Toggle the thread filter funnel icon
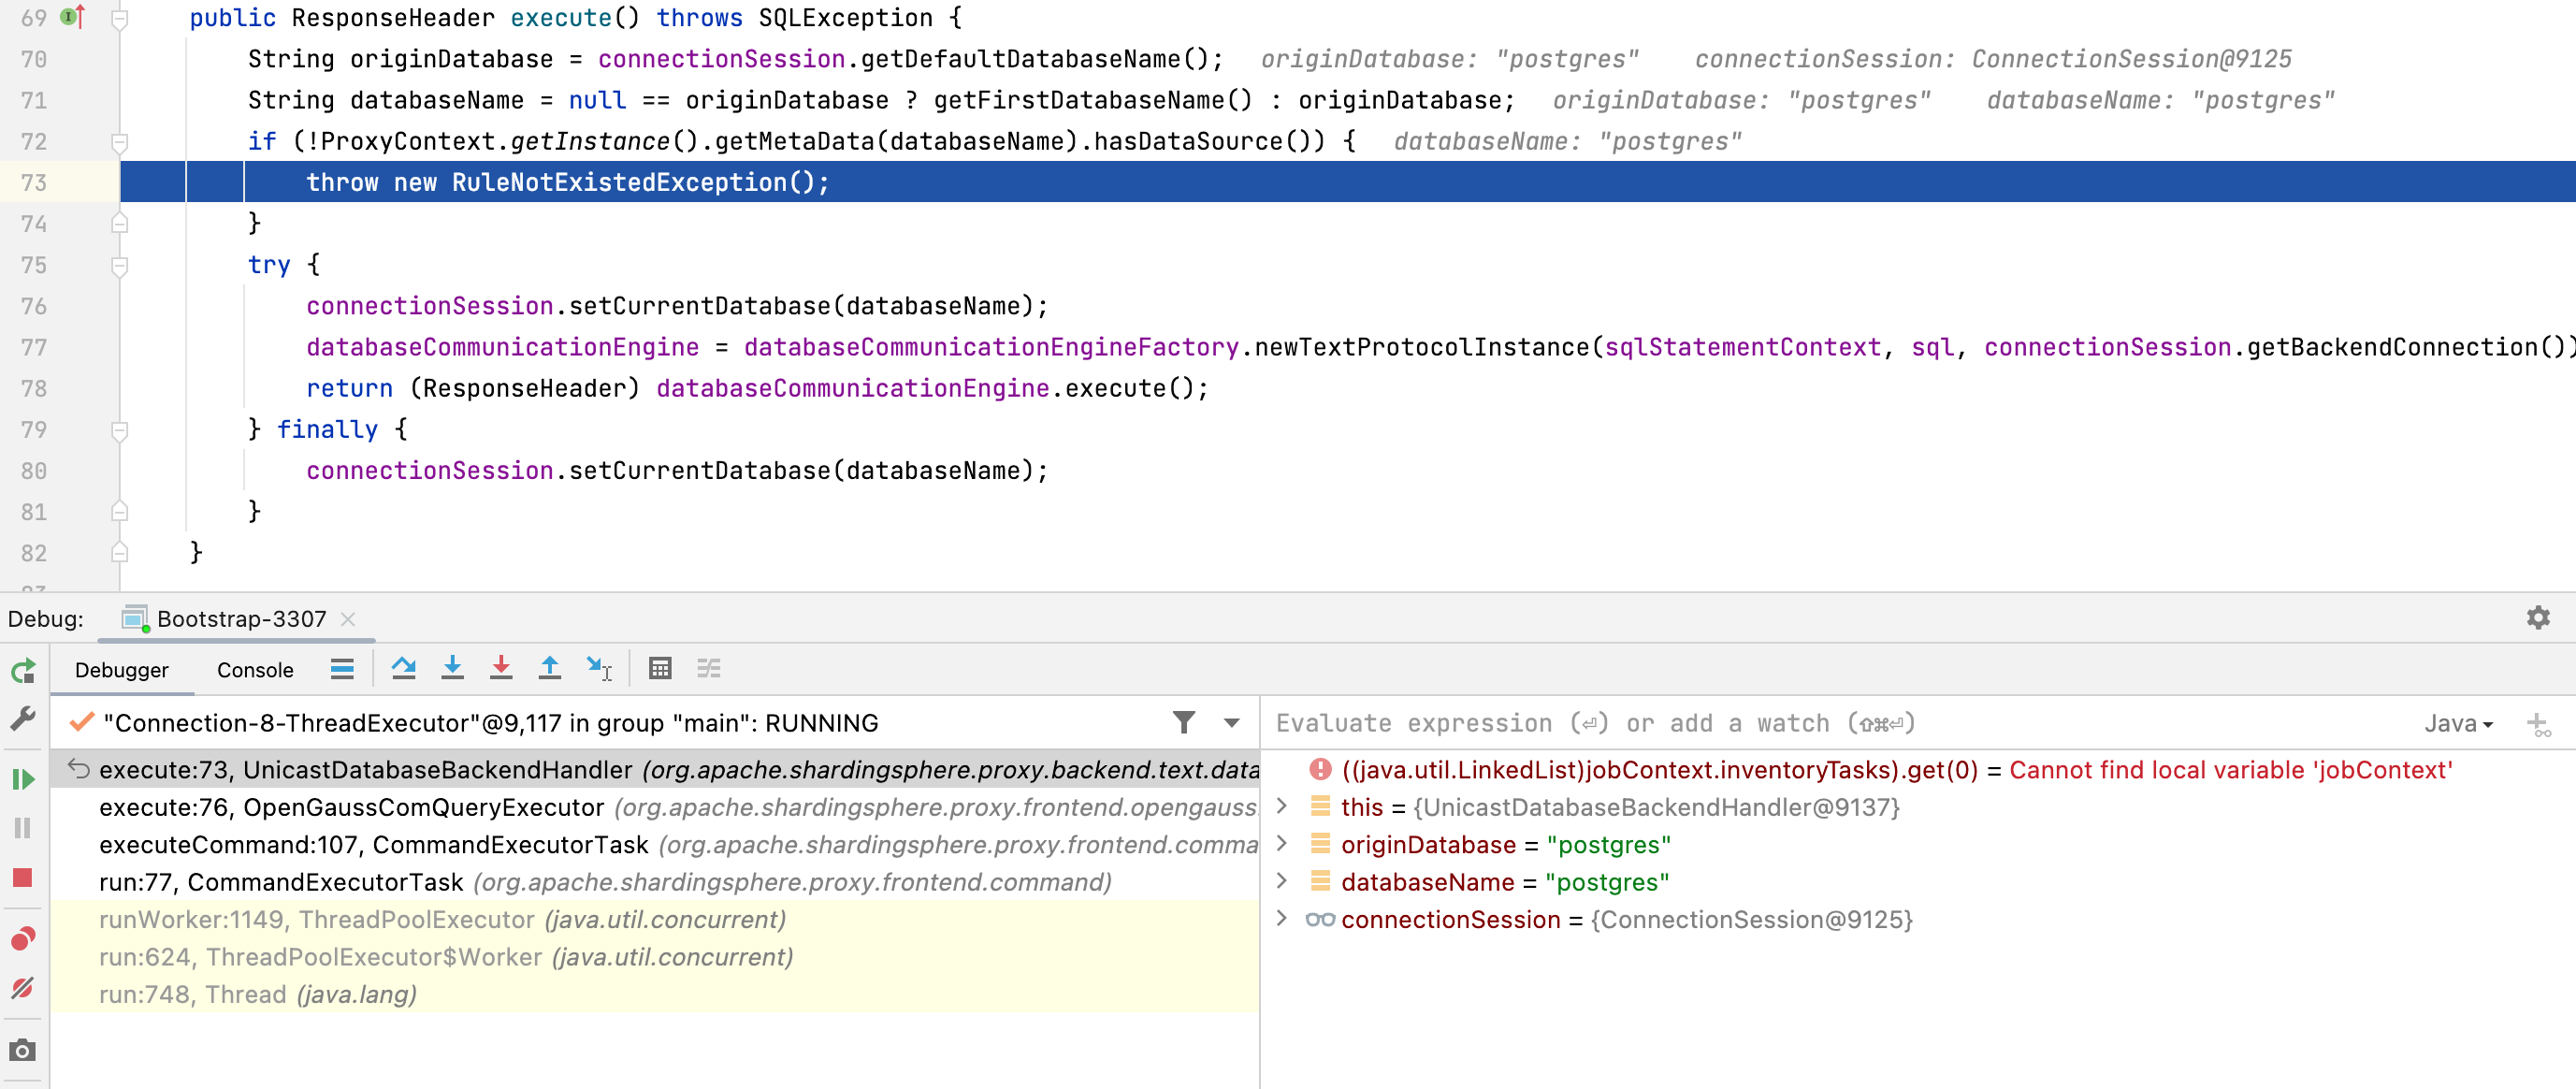Viewport: 2576px width, 1089px height. click(1183, 722)
